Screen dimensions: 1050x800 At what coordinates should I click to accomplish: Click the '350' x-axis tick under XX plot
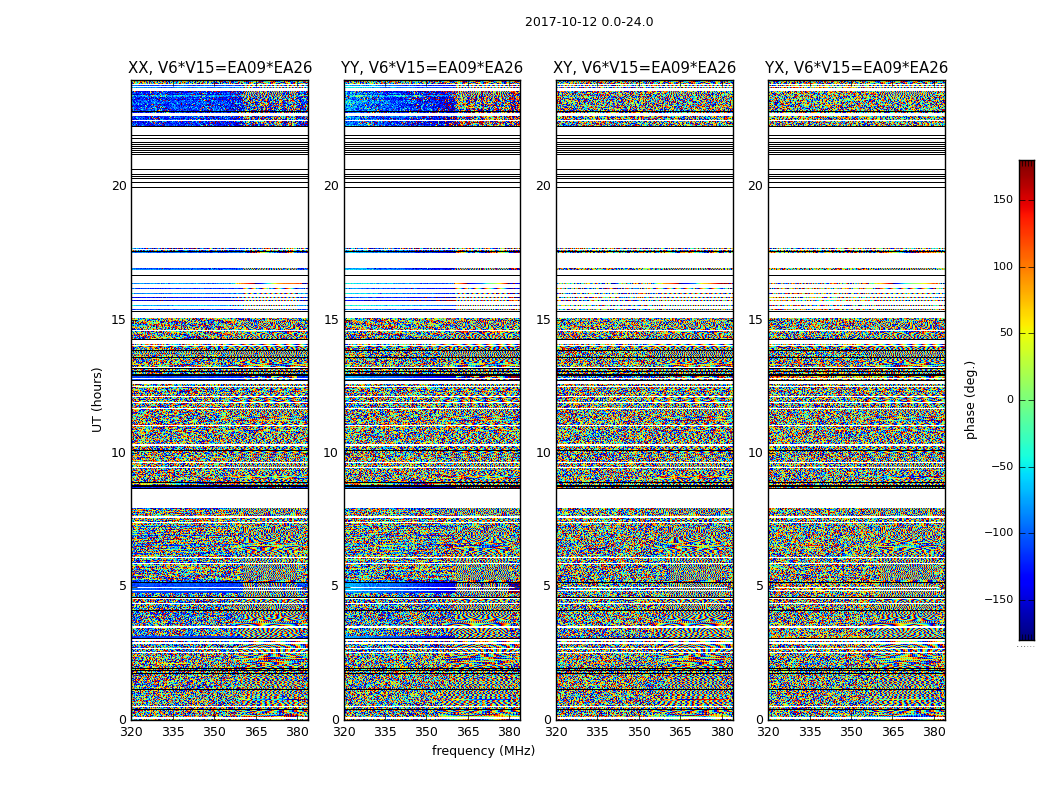pyautogui.click(x=214, y=732)
